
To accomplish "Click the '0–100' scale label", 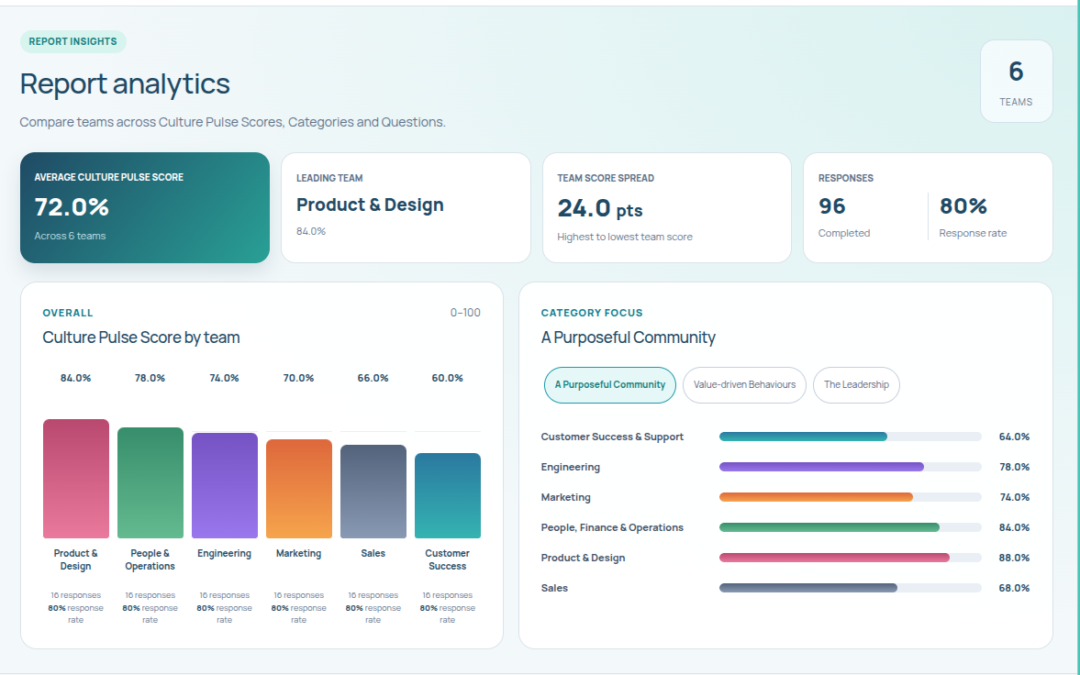I will pyautogui.click(x=466, y=313).
